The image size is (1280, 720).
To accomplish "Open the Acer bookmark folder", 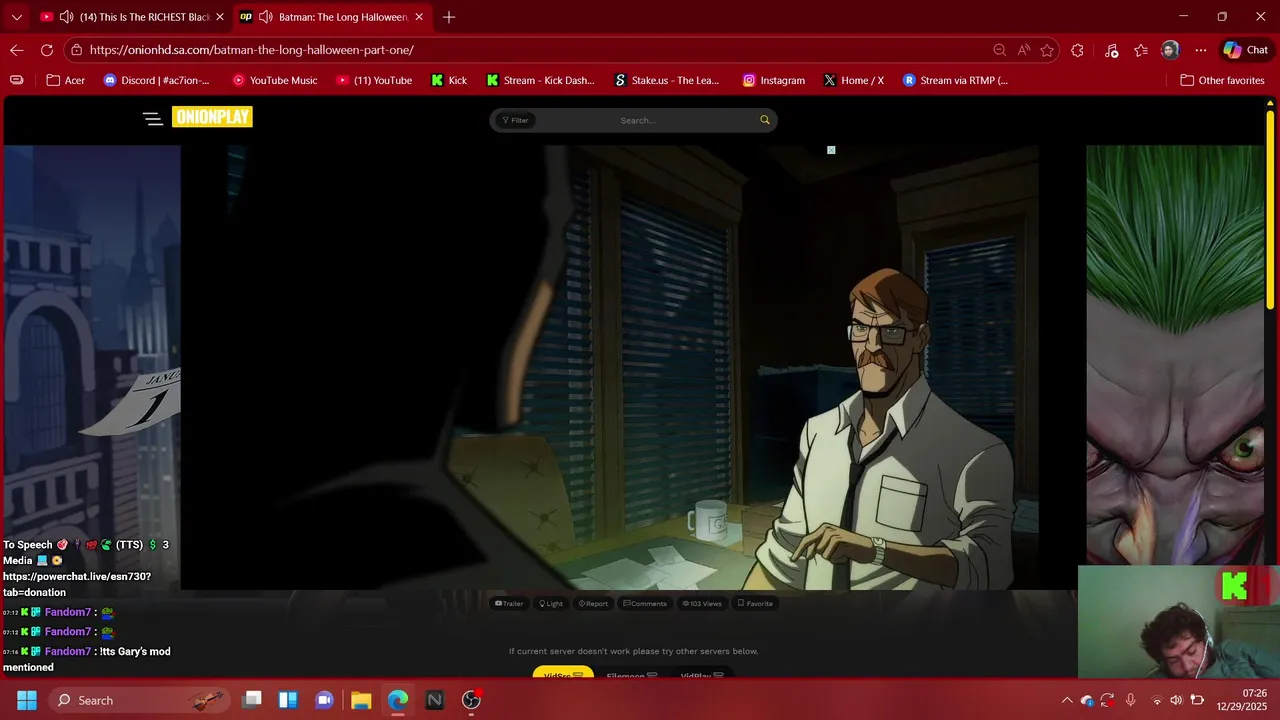I will (66, 80).
